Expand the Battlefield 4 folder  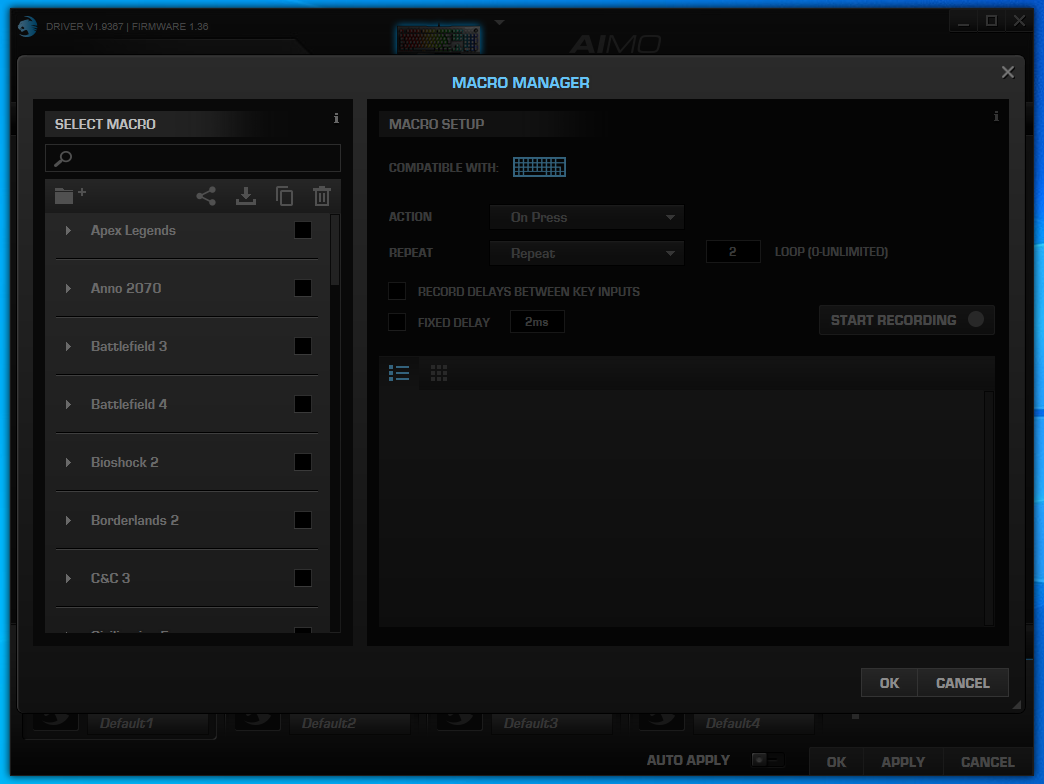pyautogui.click(x=68, y=404)
